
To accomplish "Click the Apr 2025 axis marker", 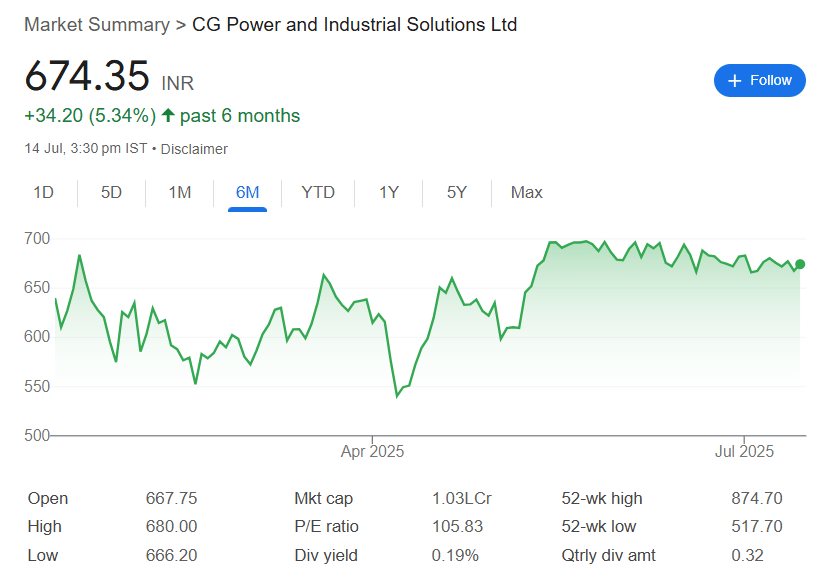I will tap(372, 451).
